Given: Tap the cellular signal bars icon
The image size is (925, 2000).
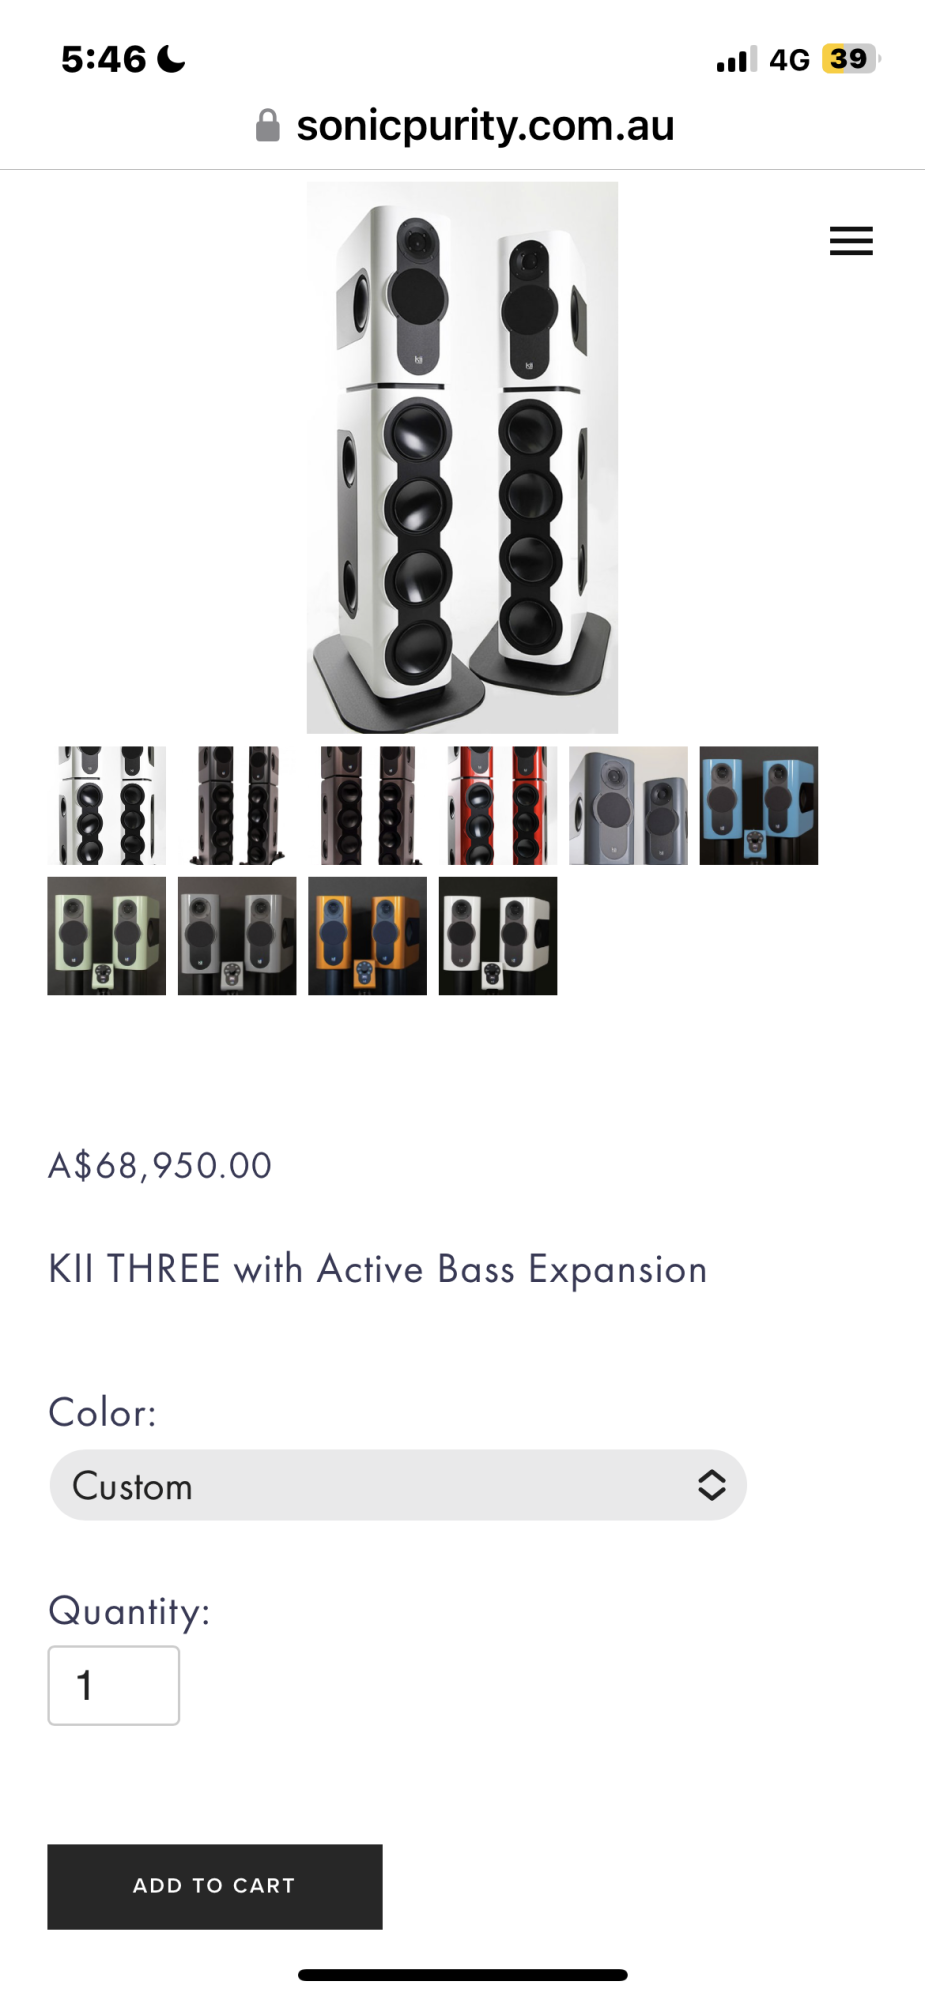Looking at the screenshot, I should (x=736, y=60).
